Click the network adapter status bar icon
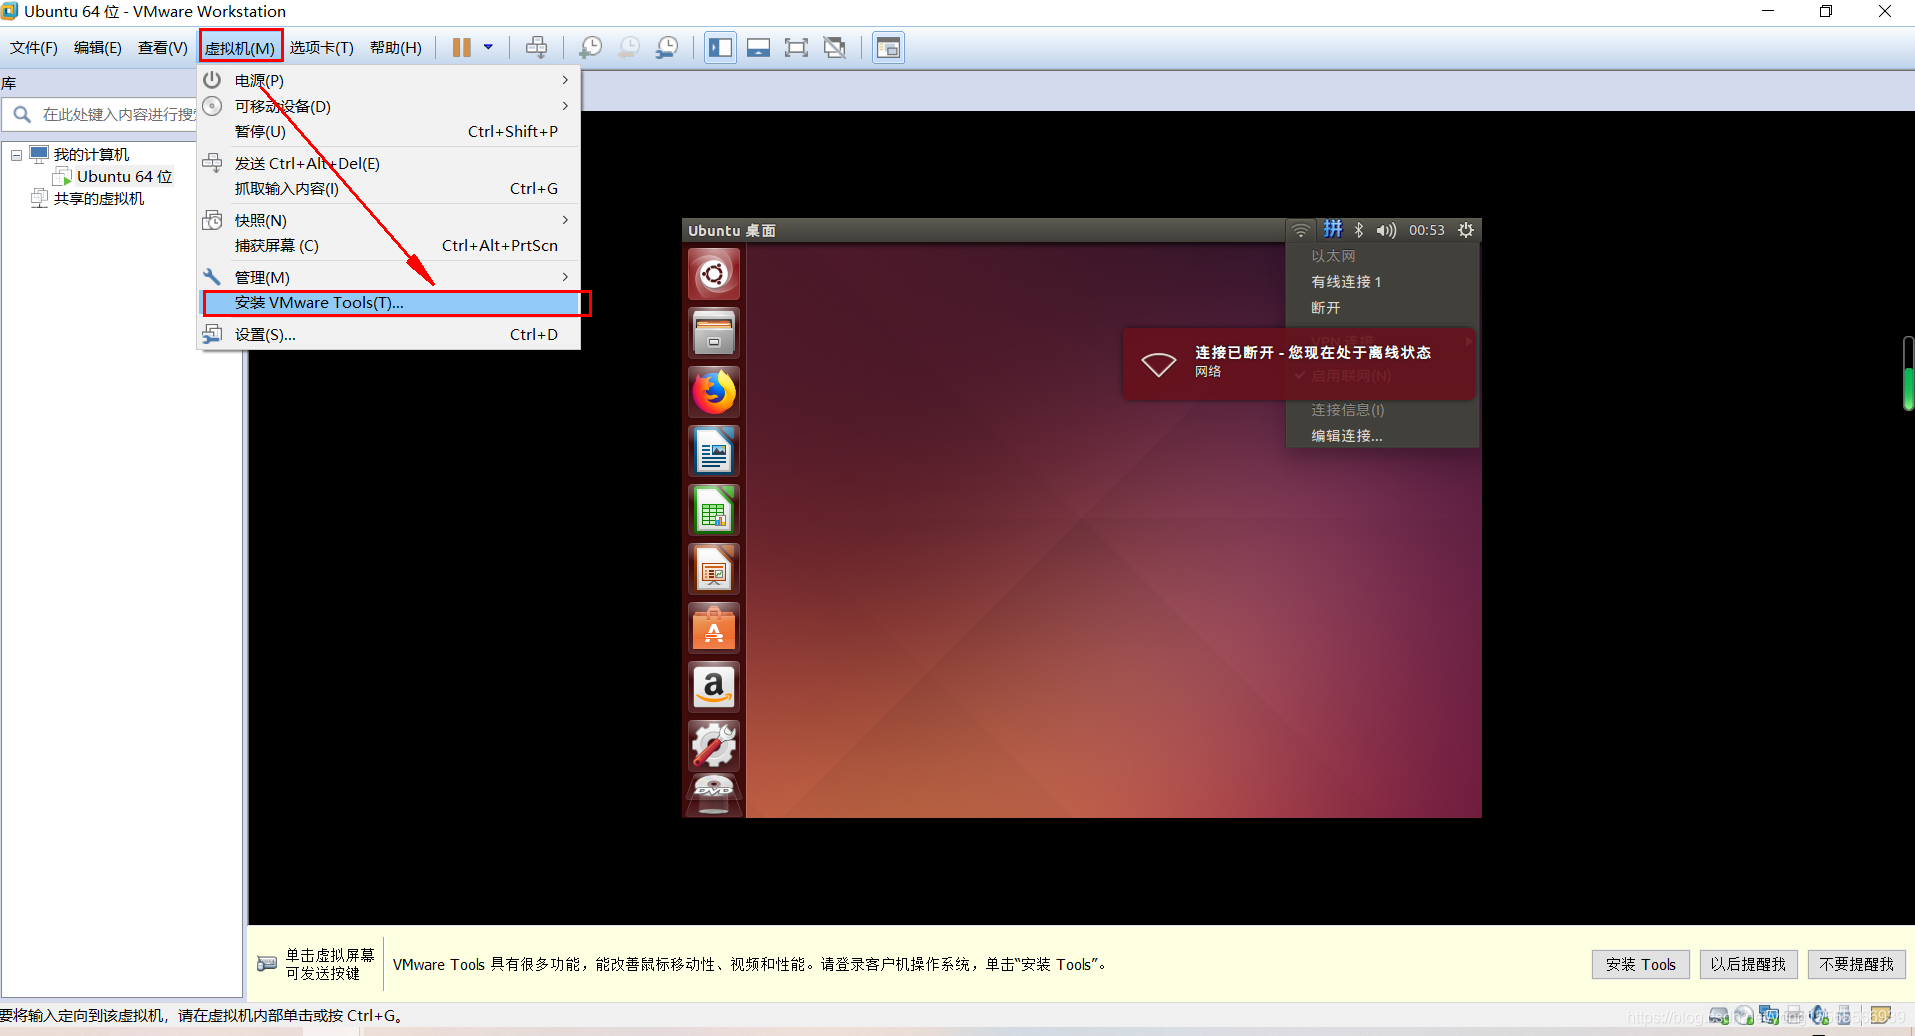The image size is (1915, 1036). (1769, 1015)
